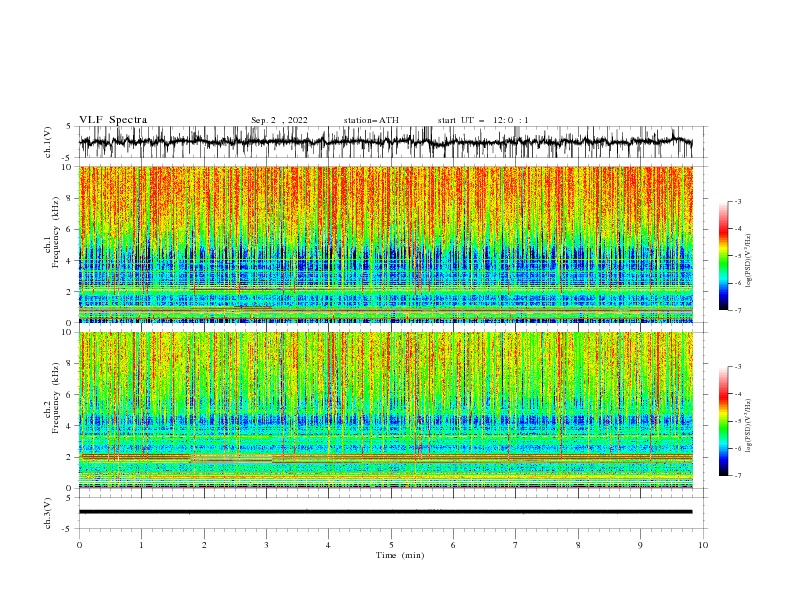Click the "ch.3(V)" waveform axis label
Screen dimensions: 792x612
48,513
